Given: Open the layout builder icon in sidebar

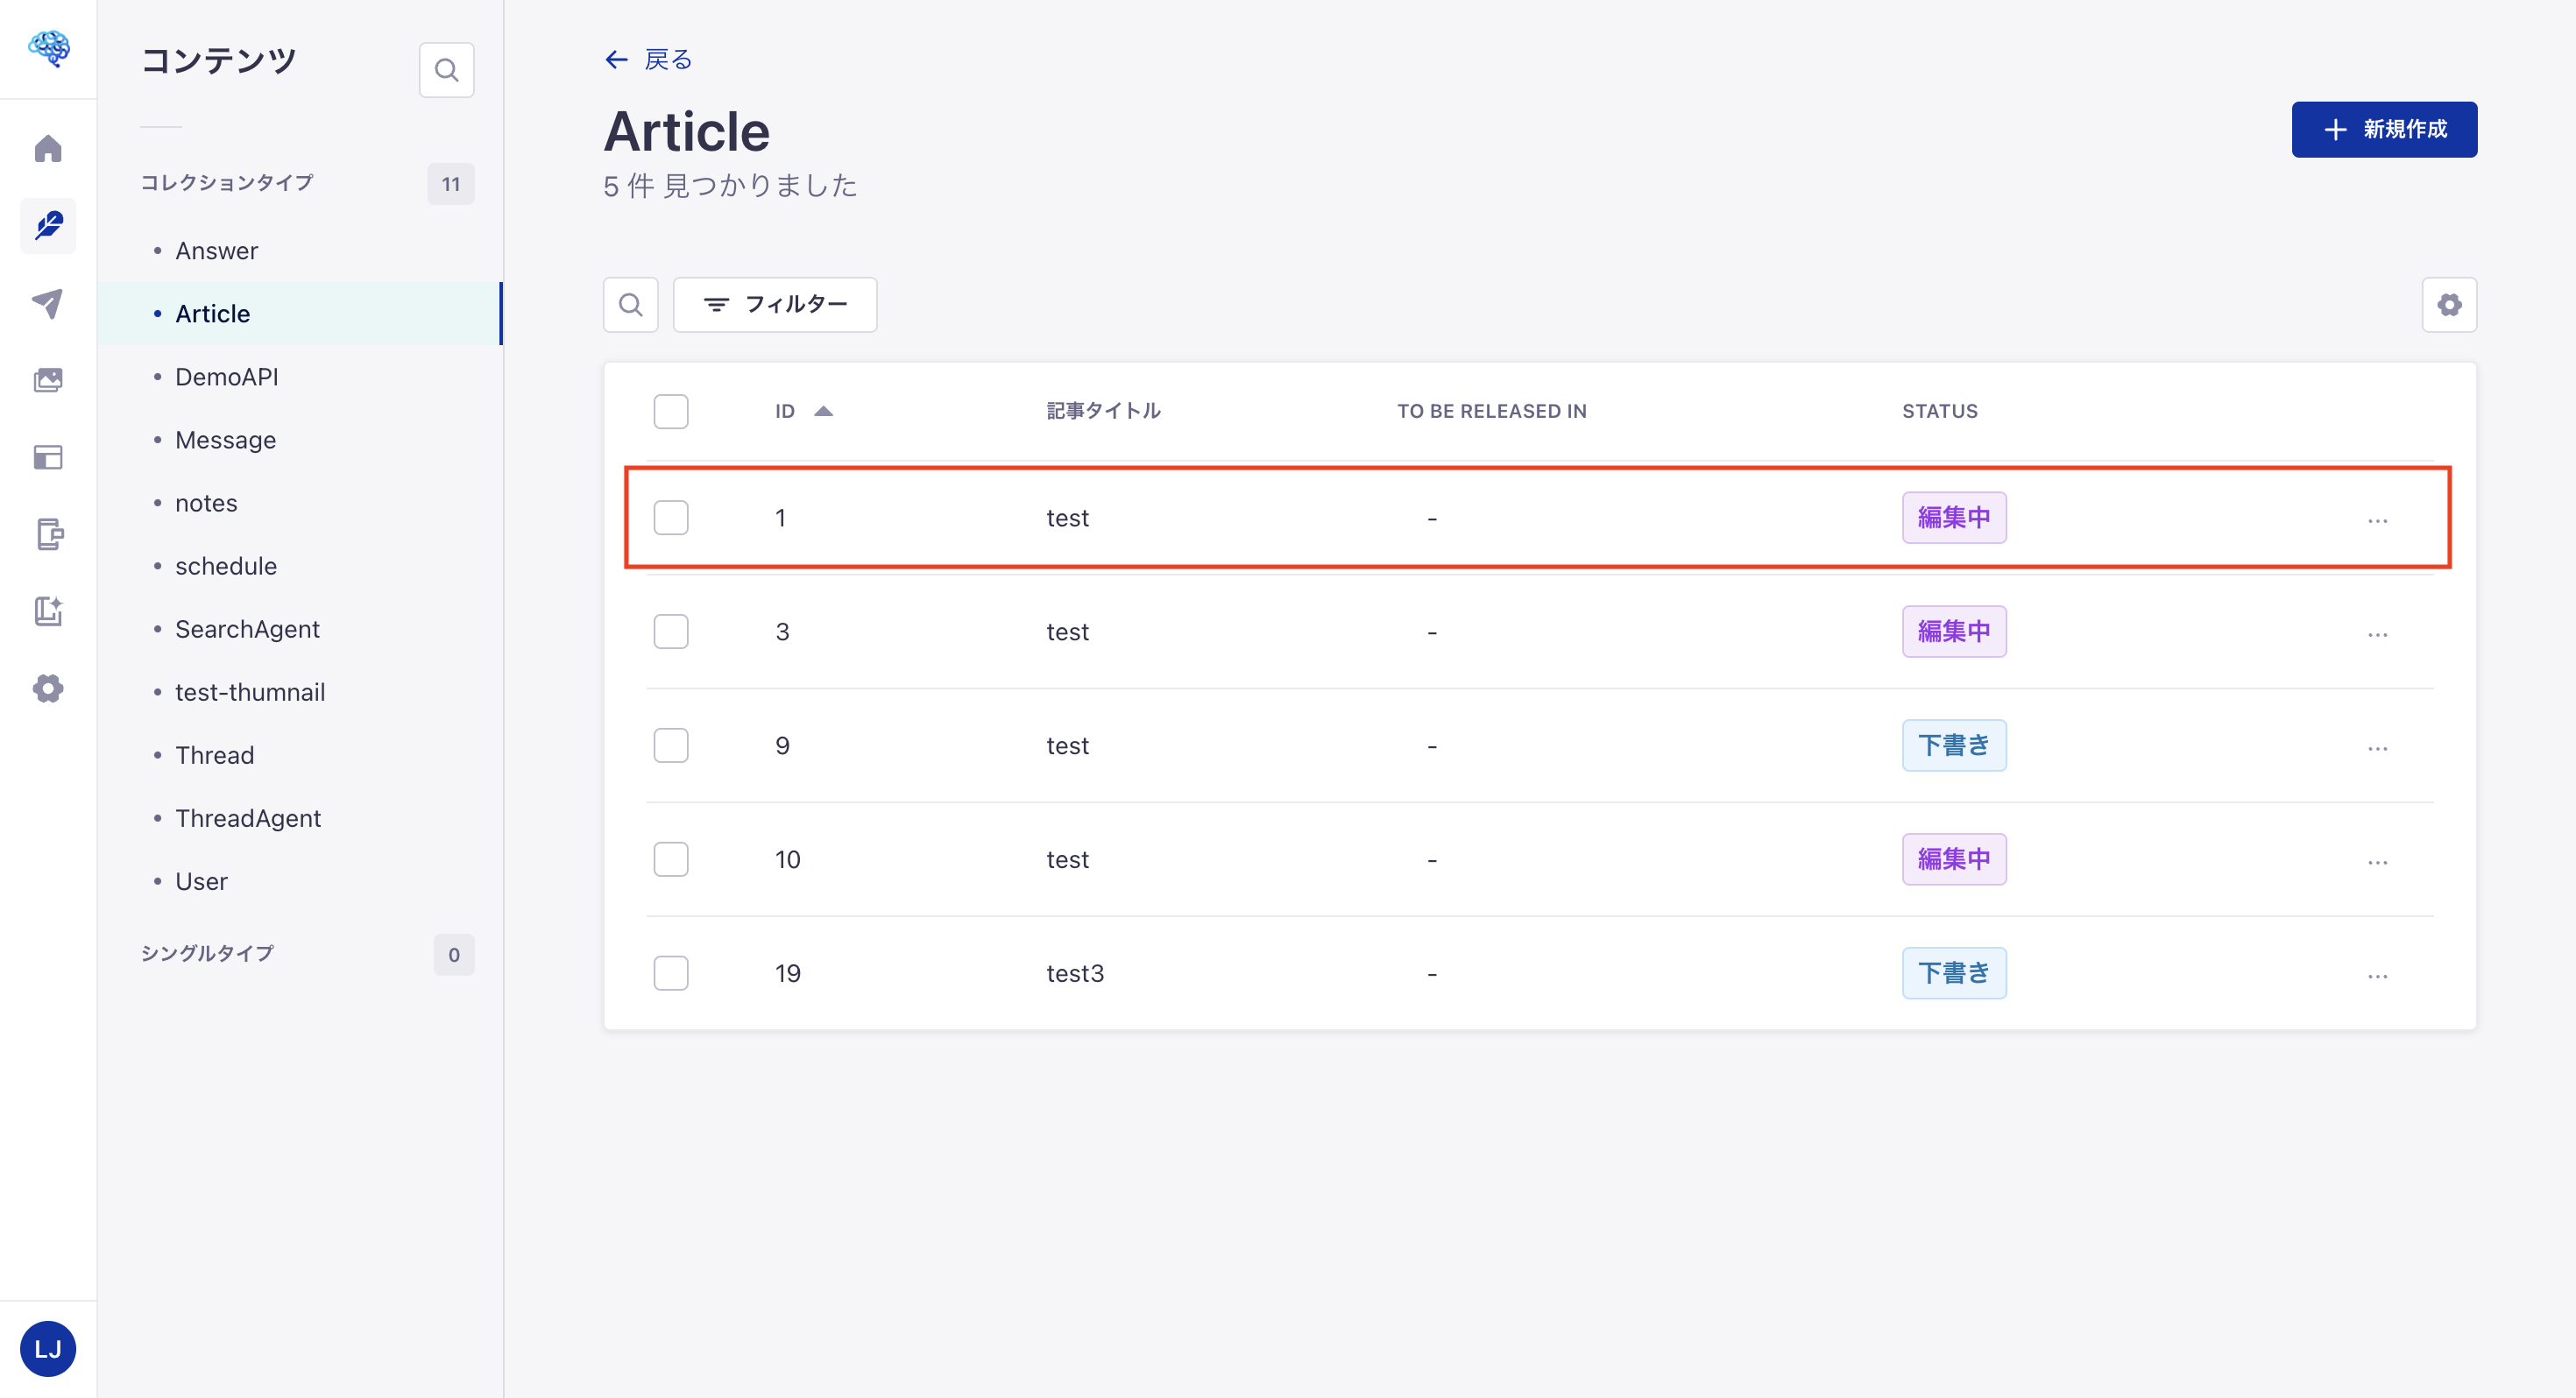Looking at the screenshot, I should coord(48,457).
